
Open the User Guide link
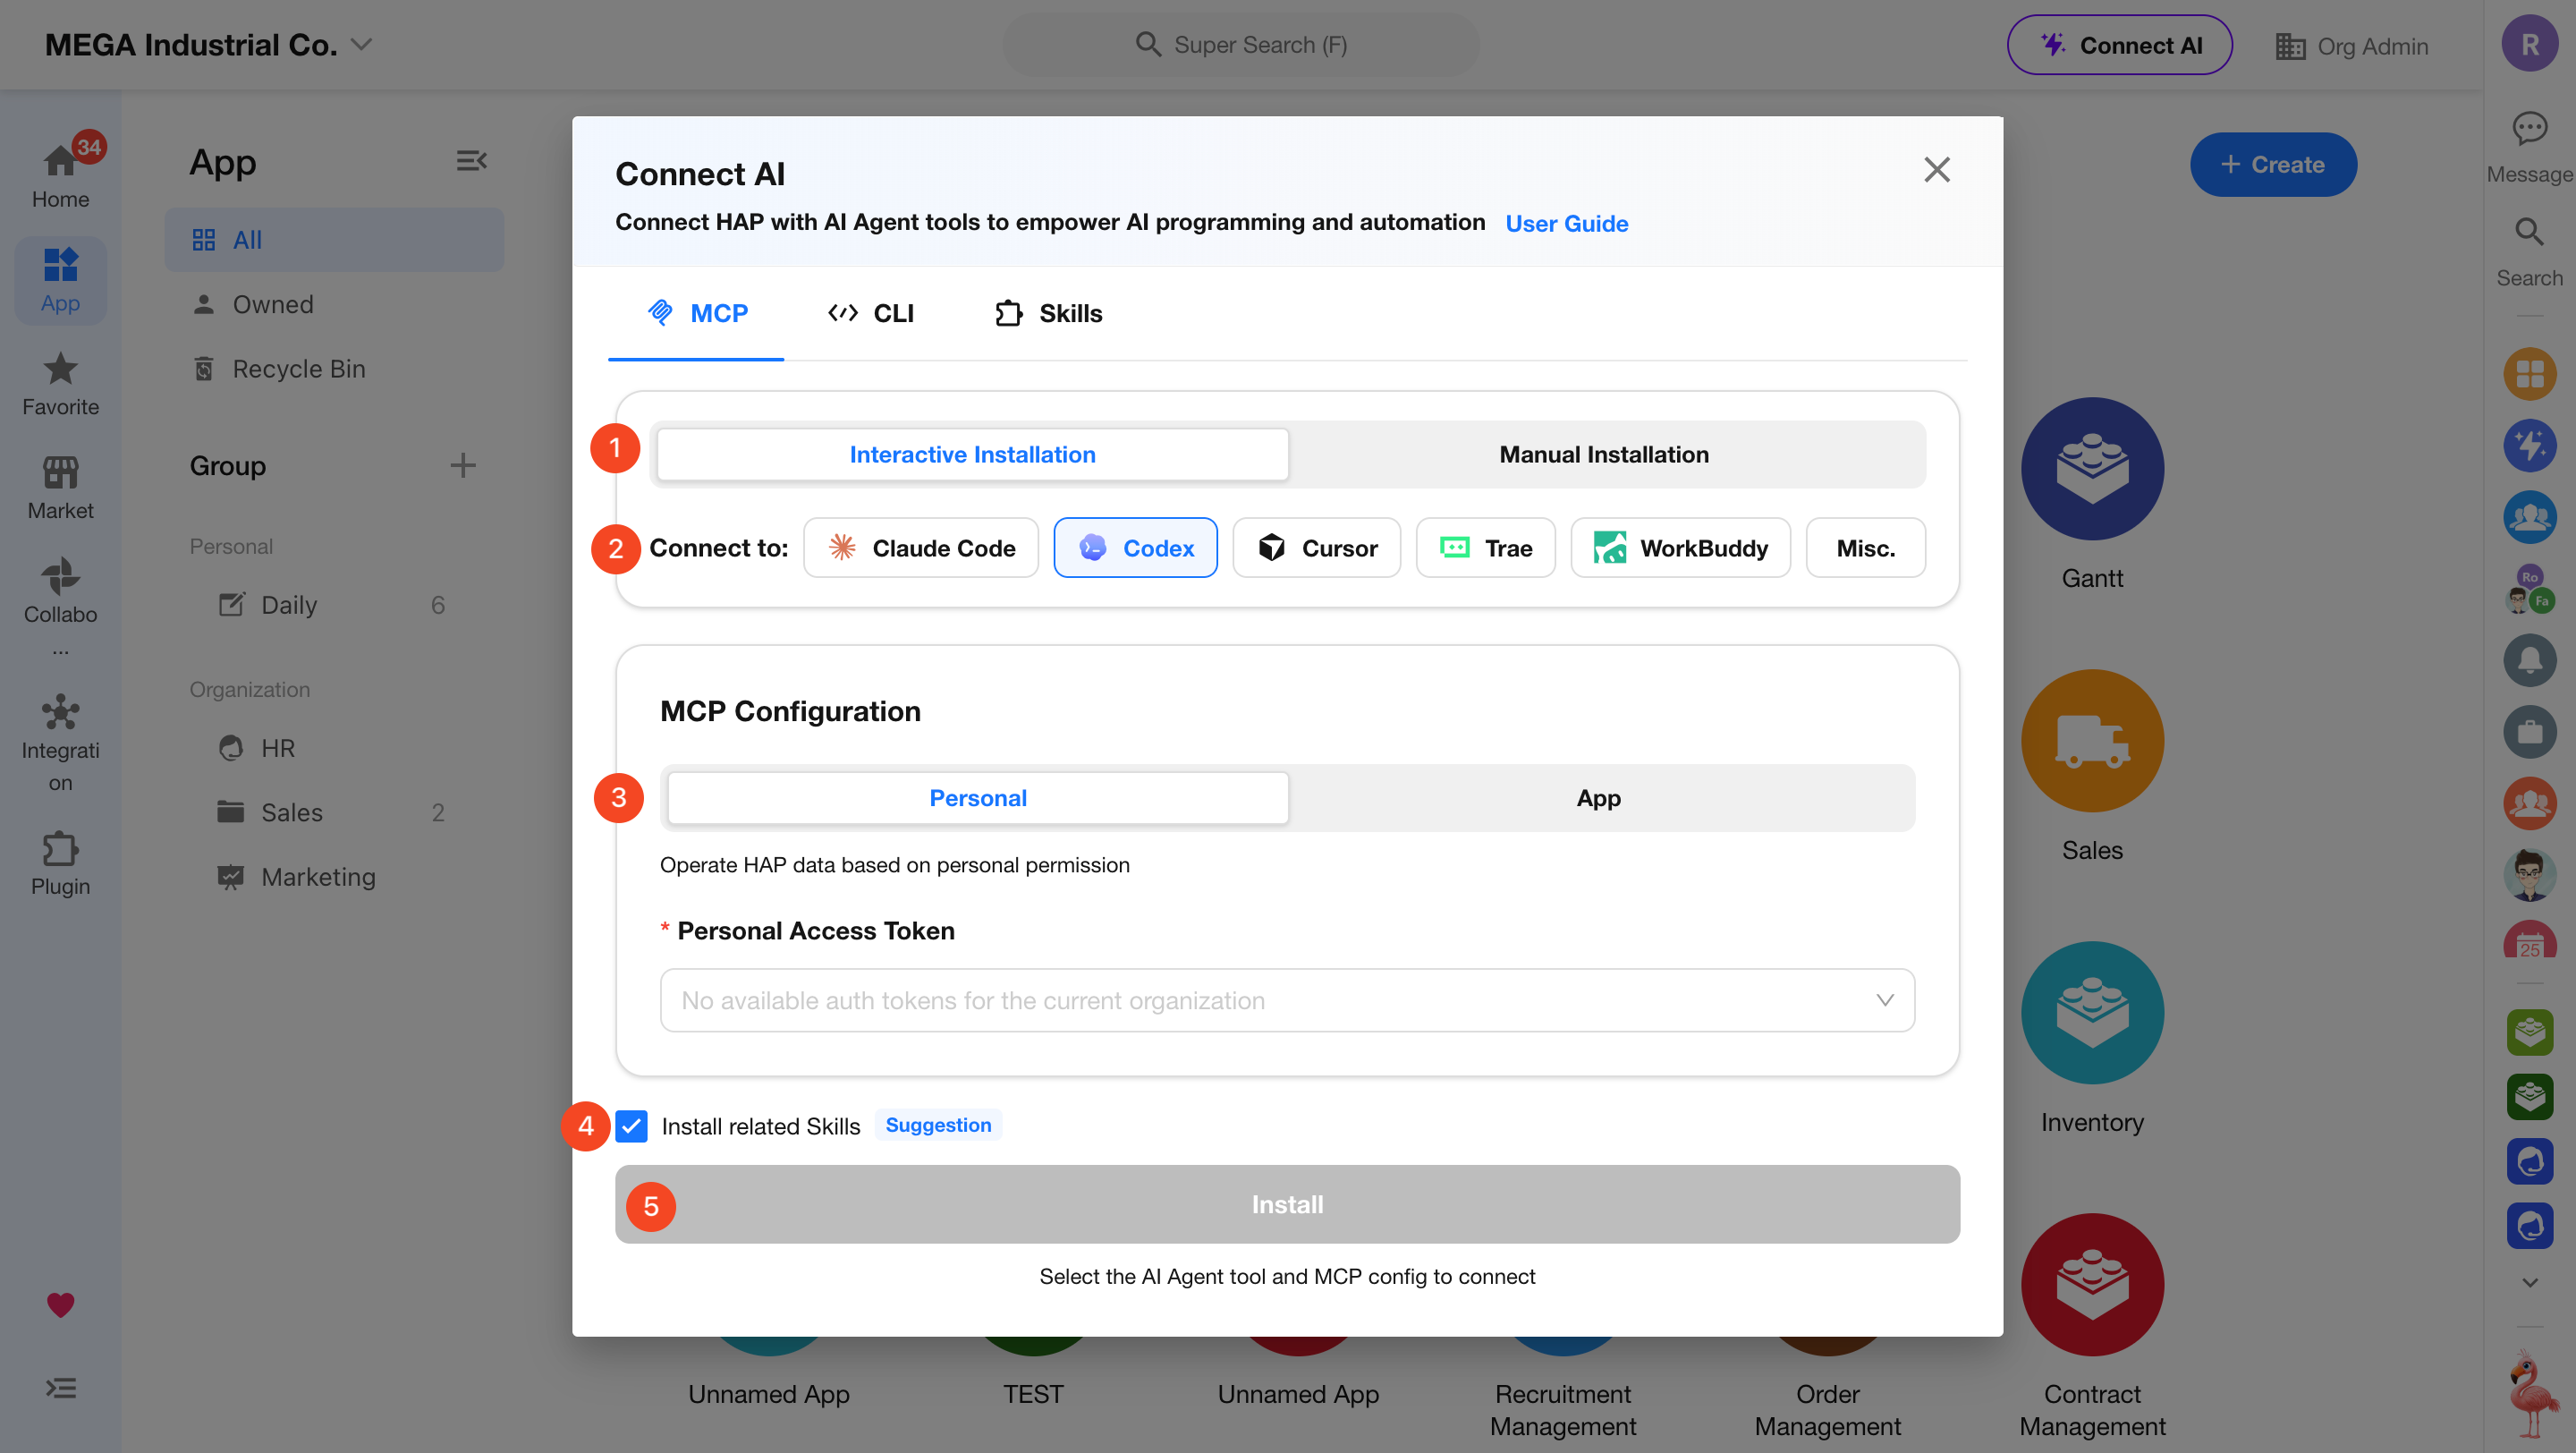point(1566,224)
